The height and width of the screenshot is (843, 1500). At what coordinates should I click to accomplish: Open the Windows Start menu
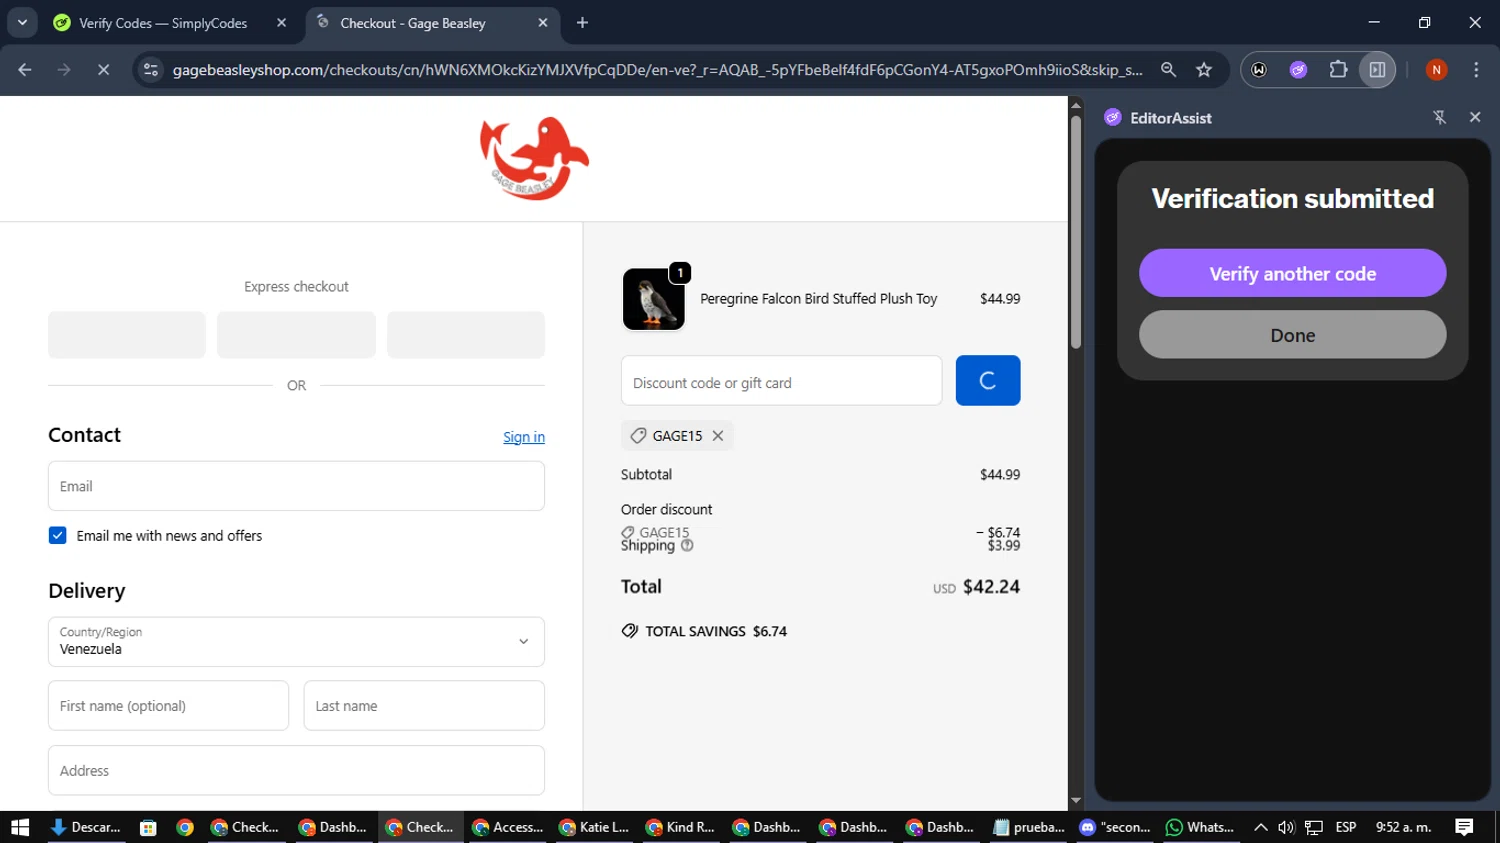pyautogui.click(x=20, y=827)
